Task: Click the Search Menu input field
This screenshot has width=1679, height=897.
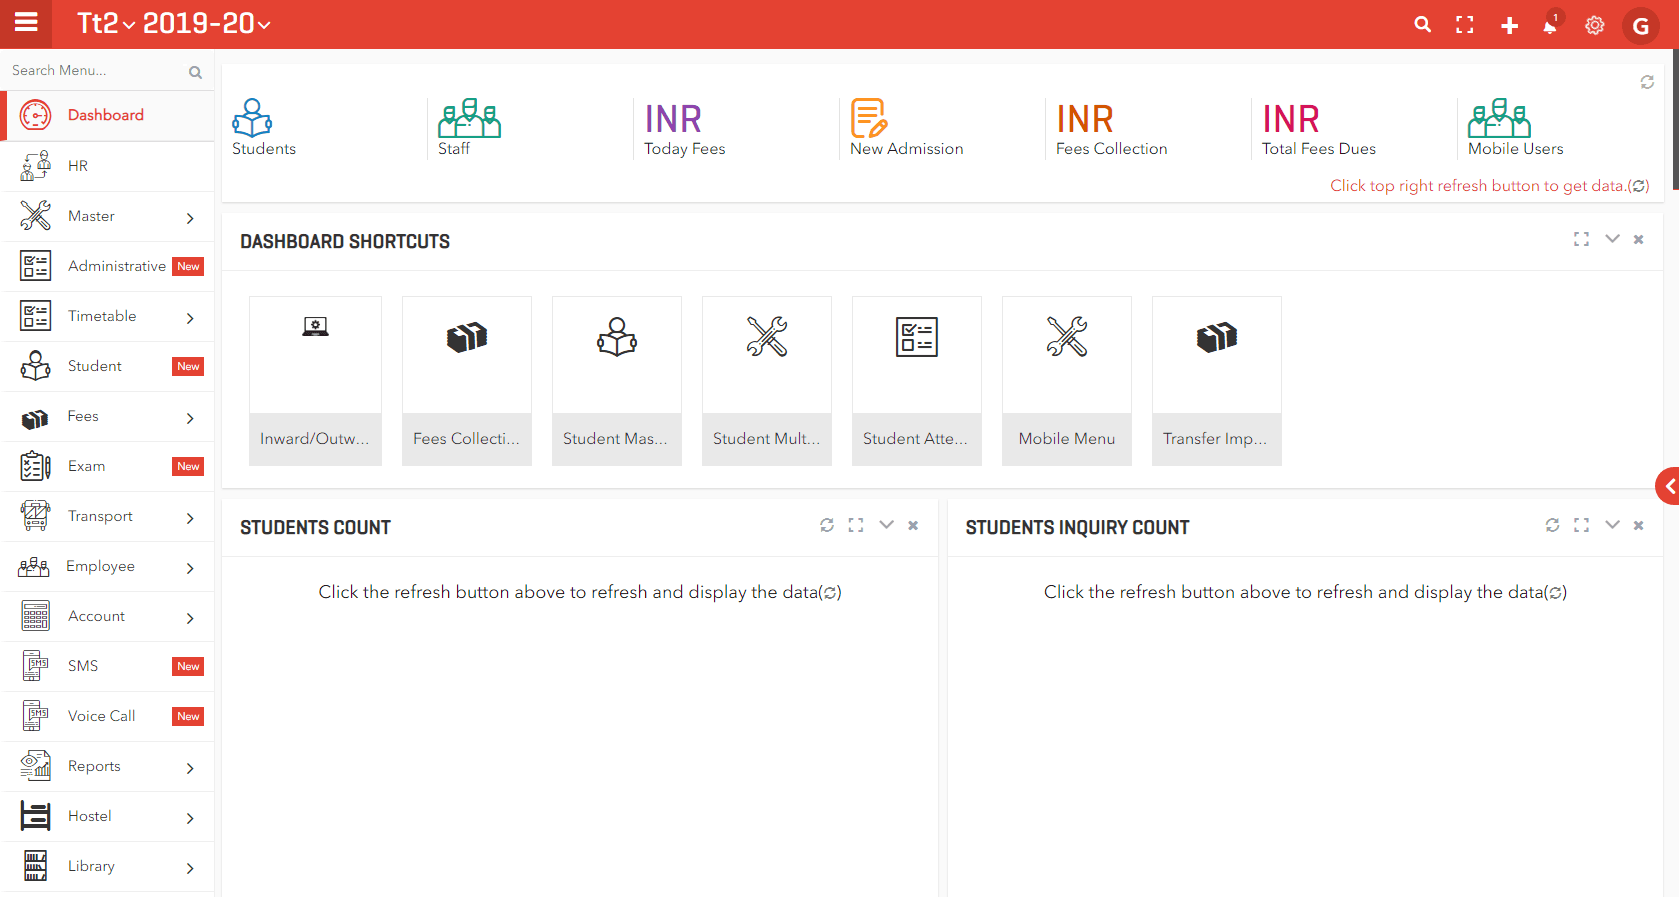Action: click(95, 71)
